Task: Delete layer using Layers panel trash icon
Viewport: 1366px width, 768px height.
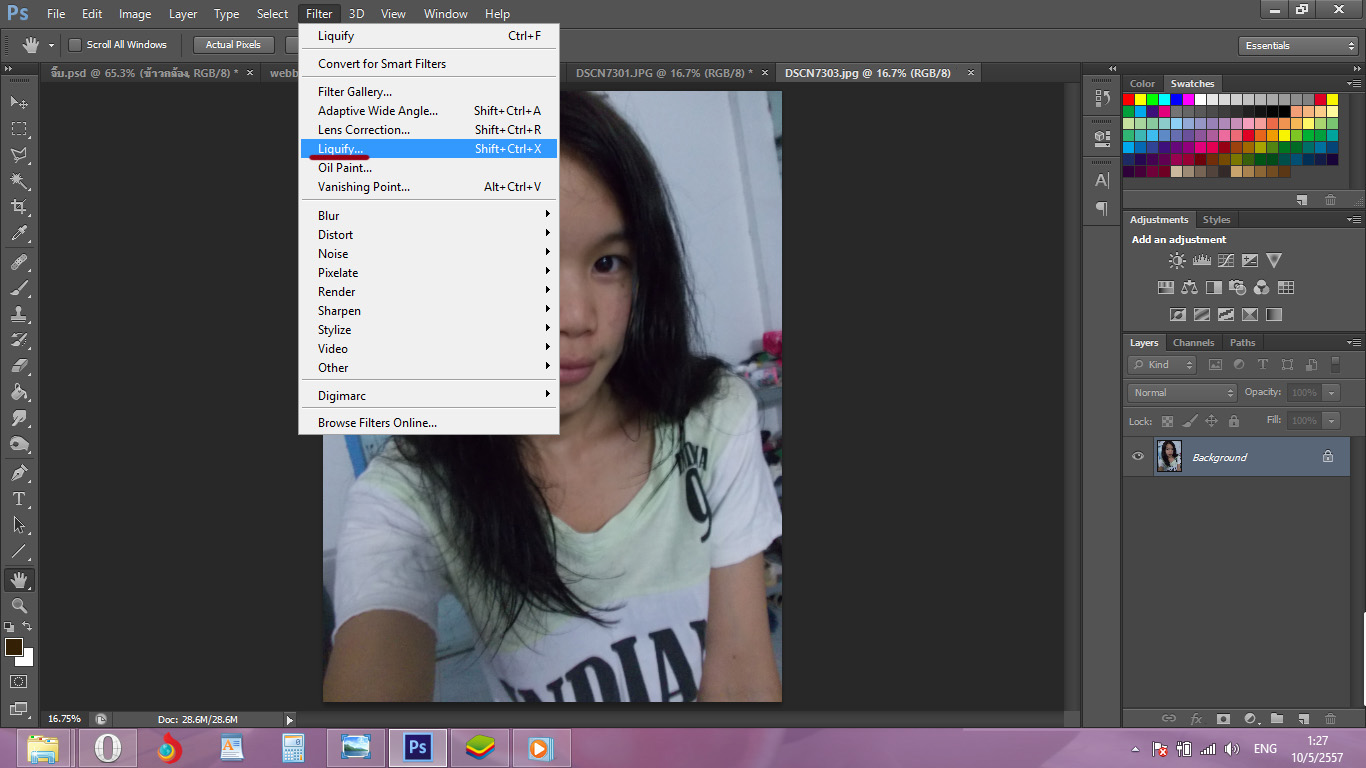Action: 1330,718
